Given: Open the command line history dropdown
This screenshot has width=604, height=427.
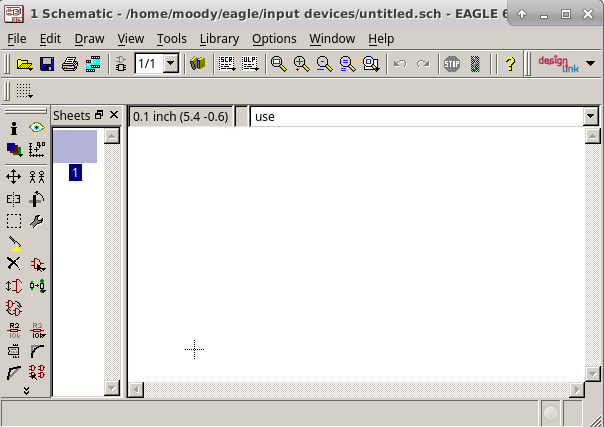Looking at the screenshot, I should [591, 116].
